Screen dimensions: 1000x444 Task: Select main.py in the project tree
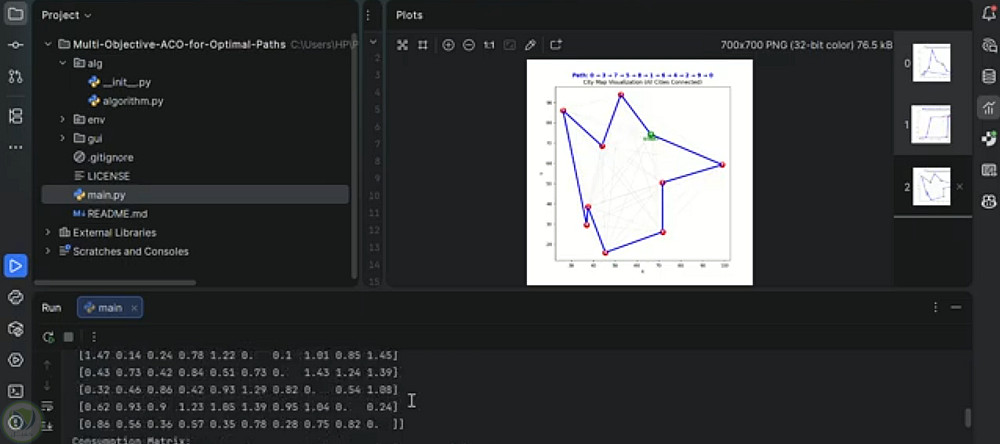(x=195, y=195)
